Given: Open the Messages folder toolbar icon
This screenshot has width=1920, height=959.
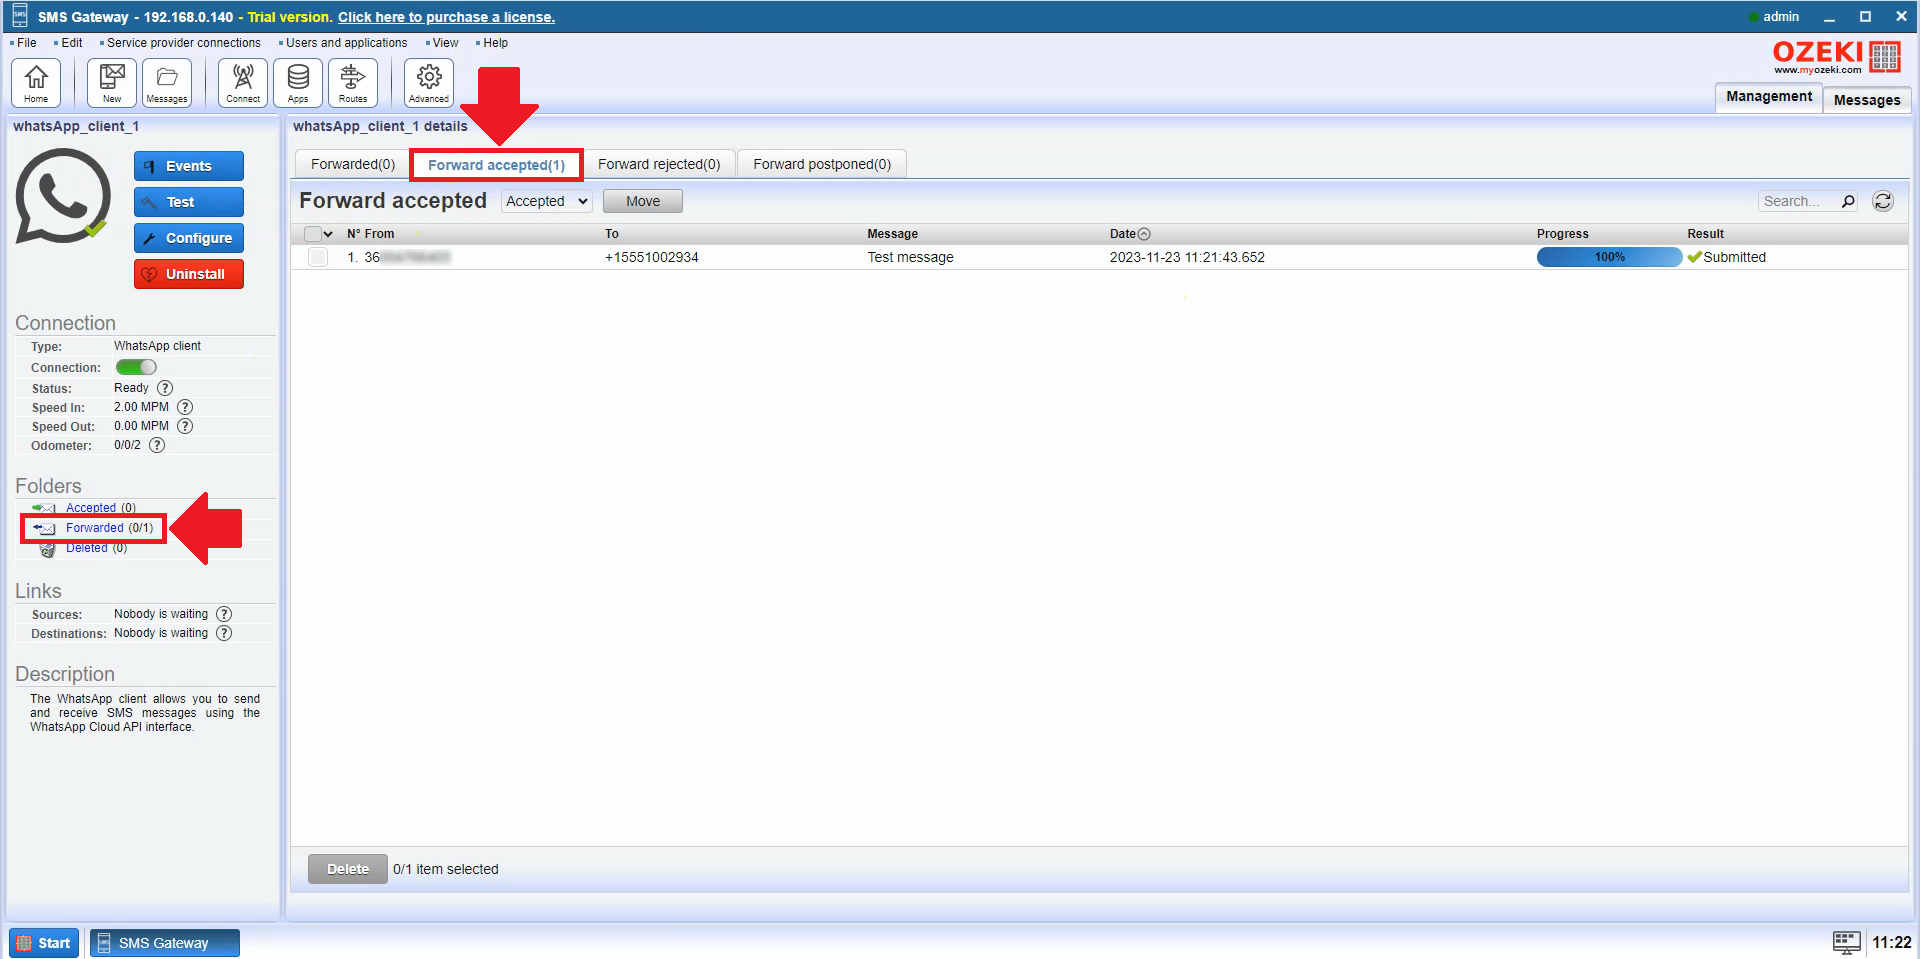Looking at the screenshot, I should point(167,82).
